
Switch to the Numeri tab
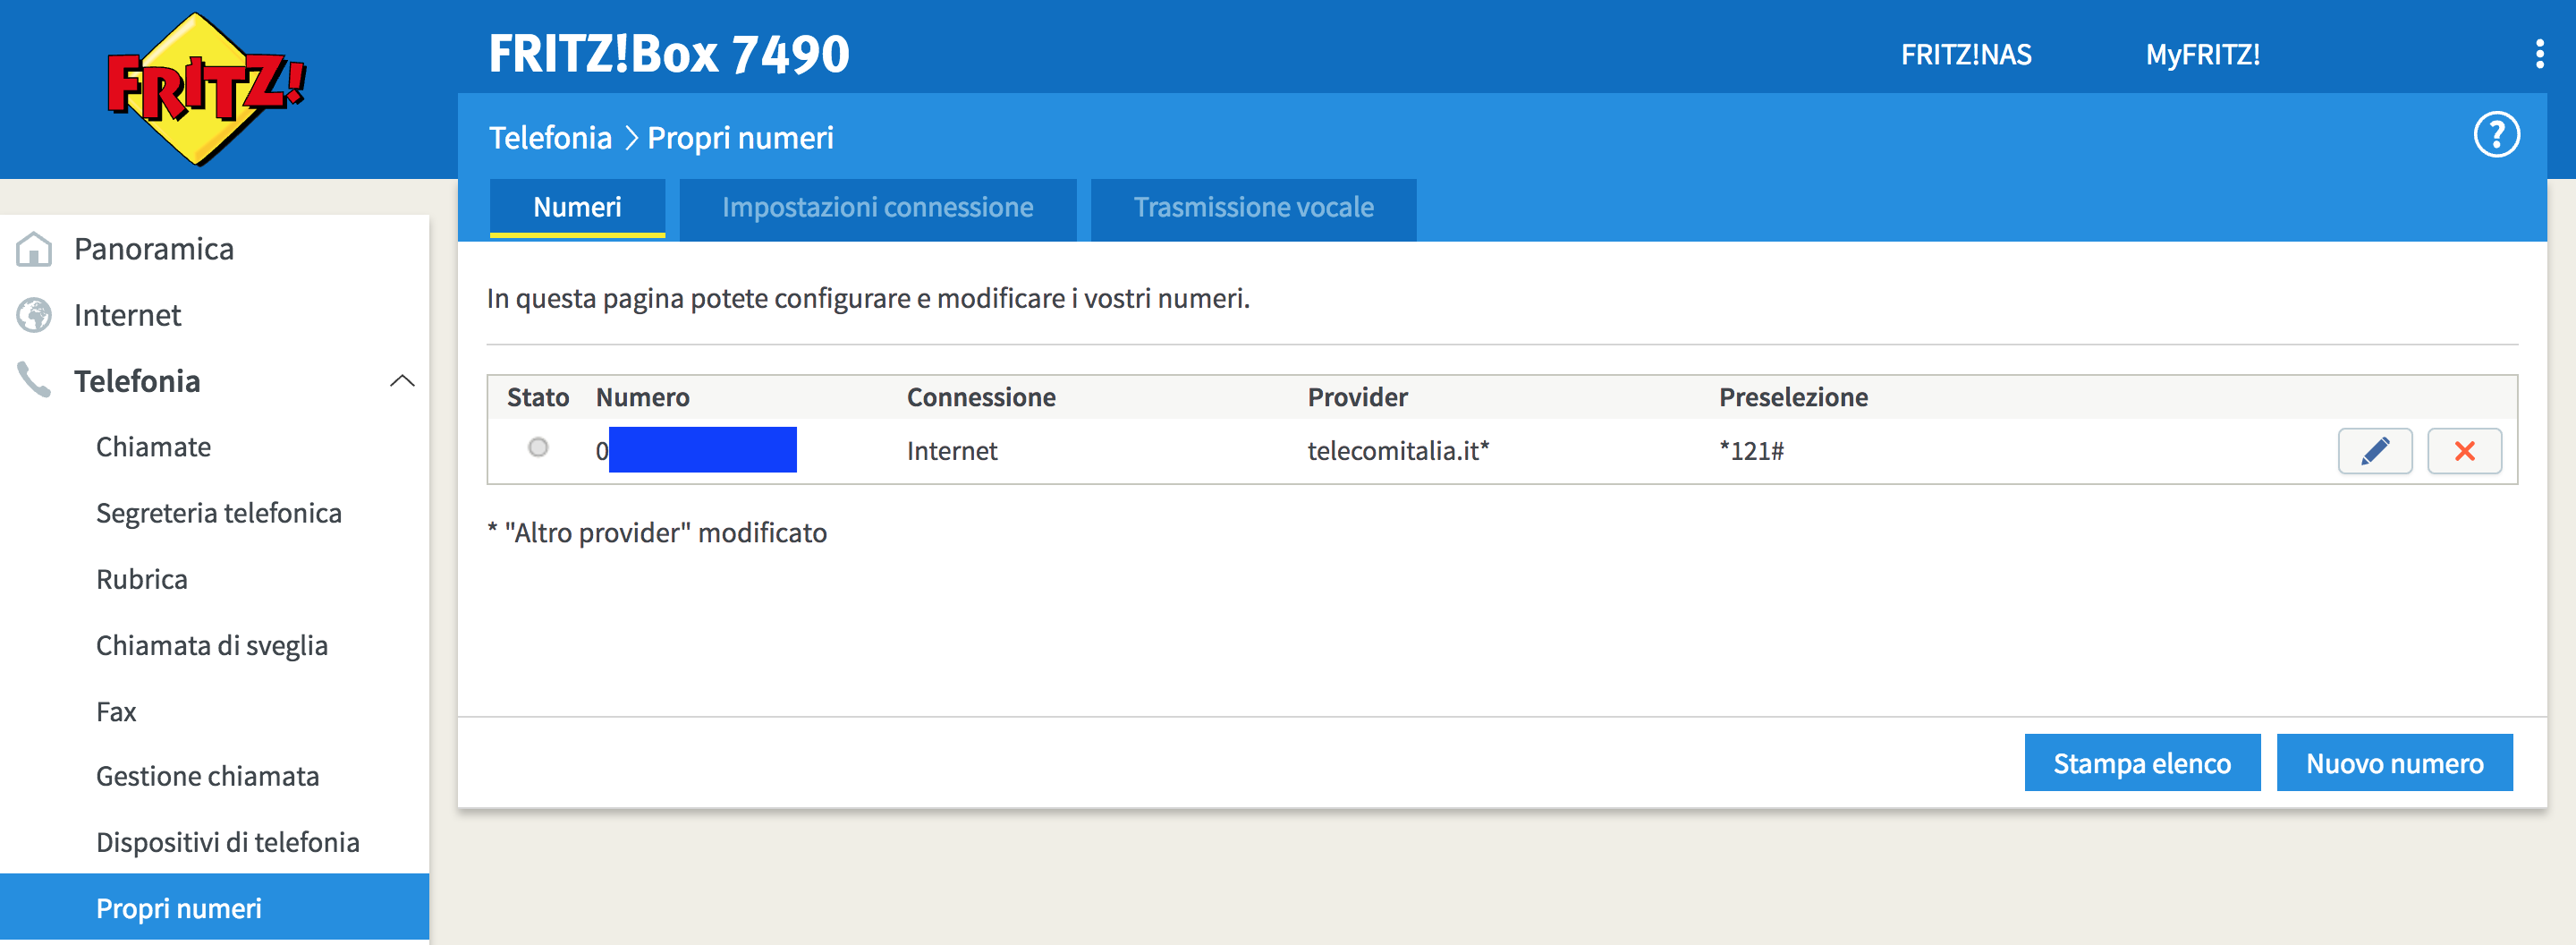tap(577, 208)
